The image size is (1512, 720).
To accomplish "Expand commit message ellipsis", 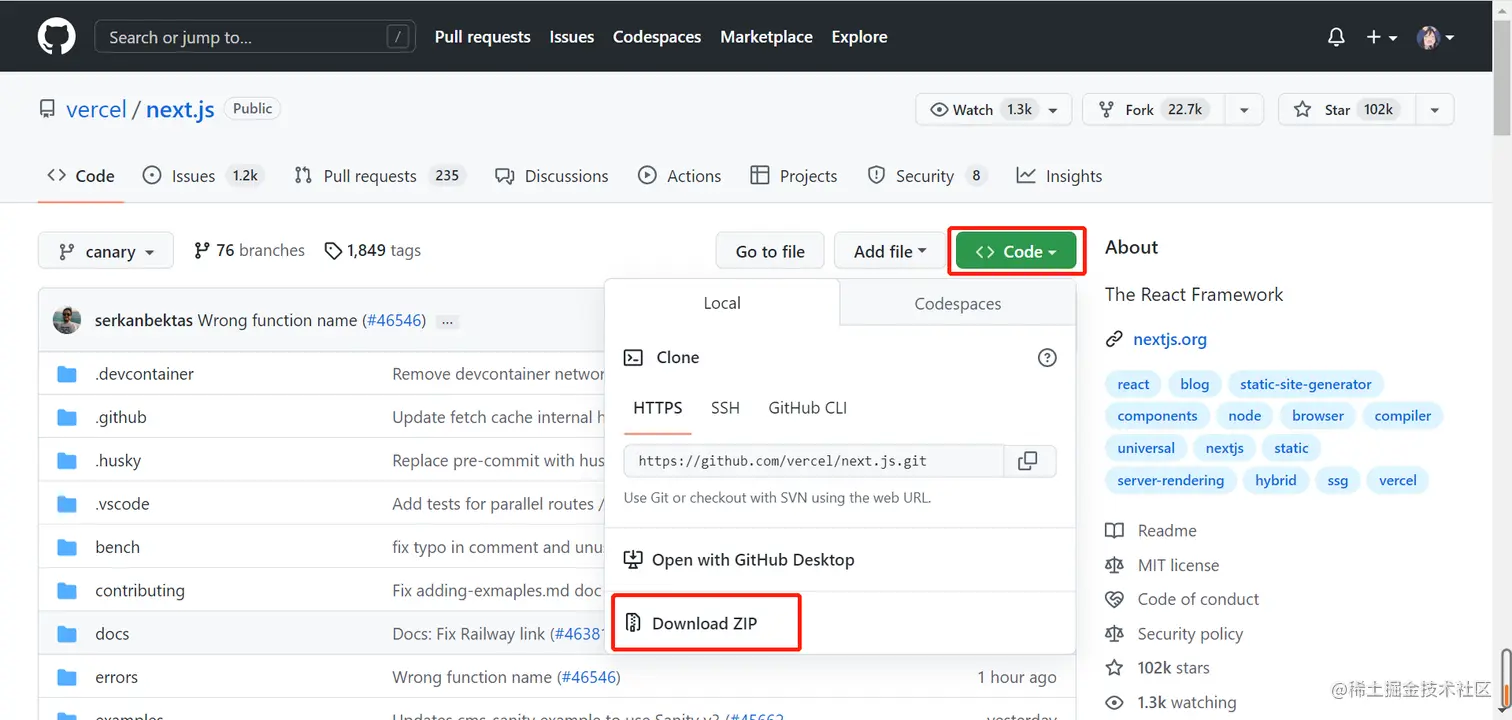I will (447, 321).
